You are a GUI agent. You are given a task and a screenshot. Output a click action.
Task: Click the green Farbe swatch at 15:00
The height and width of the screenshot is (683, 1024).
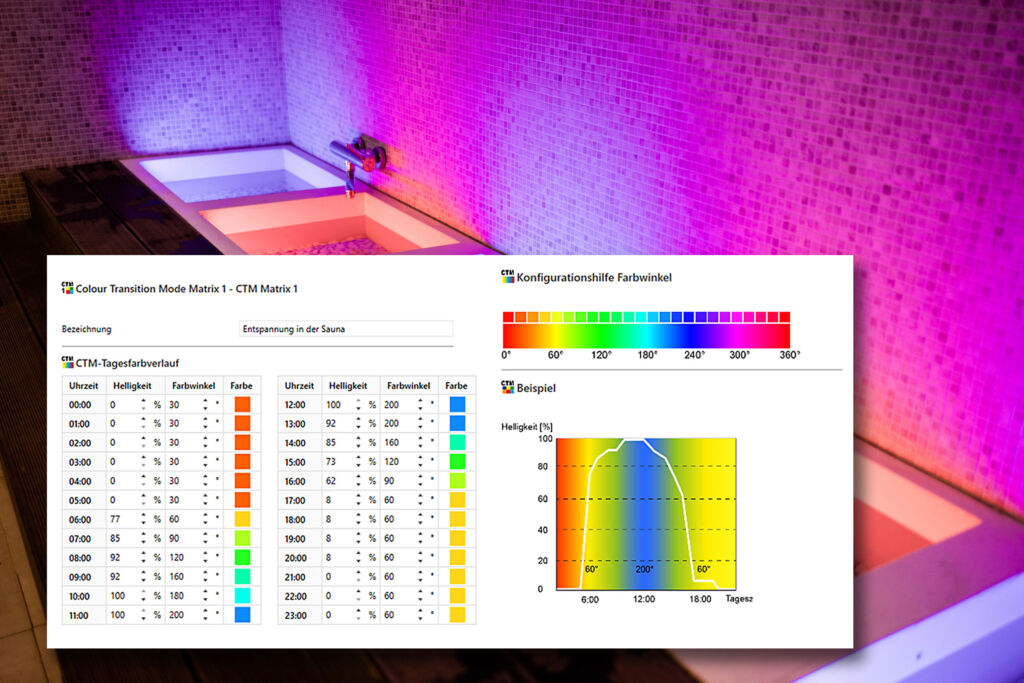point(457,462)
